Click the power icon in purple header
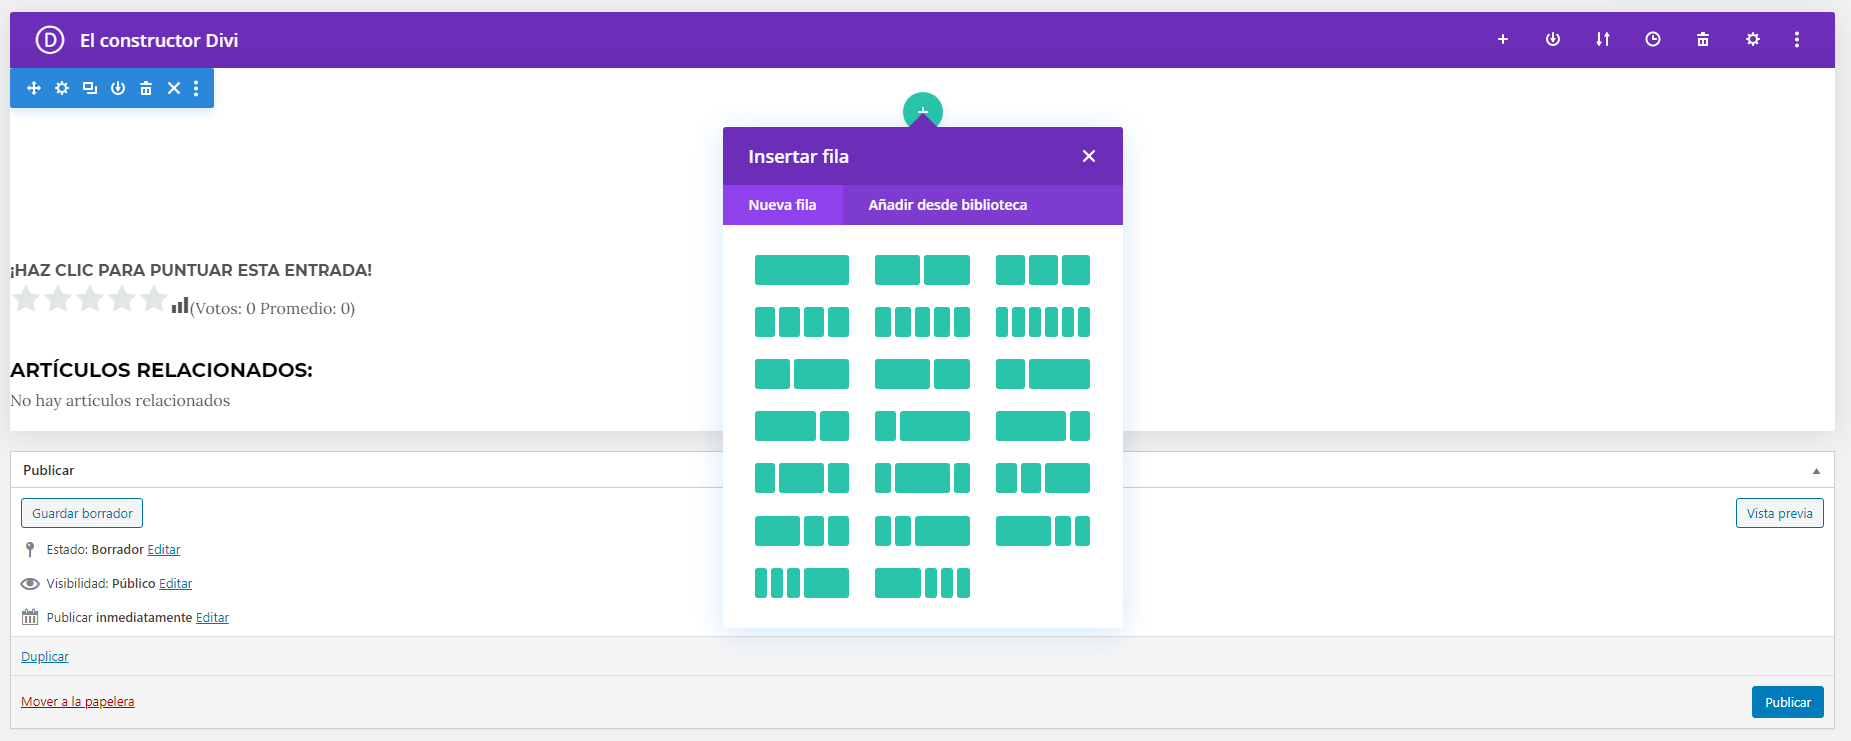Viewport: 1851px width, 741px height. tap(1553, 39)
